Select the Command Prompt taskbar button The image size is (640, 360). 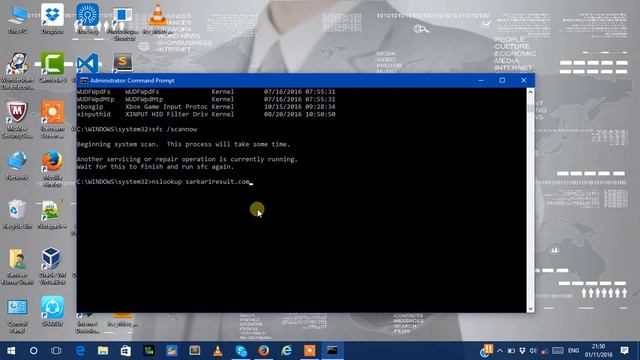(x=332, y=351)
